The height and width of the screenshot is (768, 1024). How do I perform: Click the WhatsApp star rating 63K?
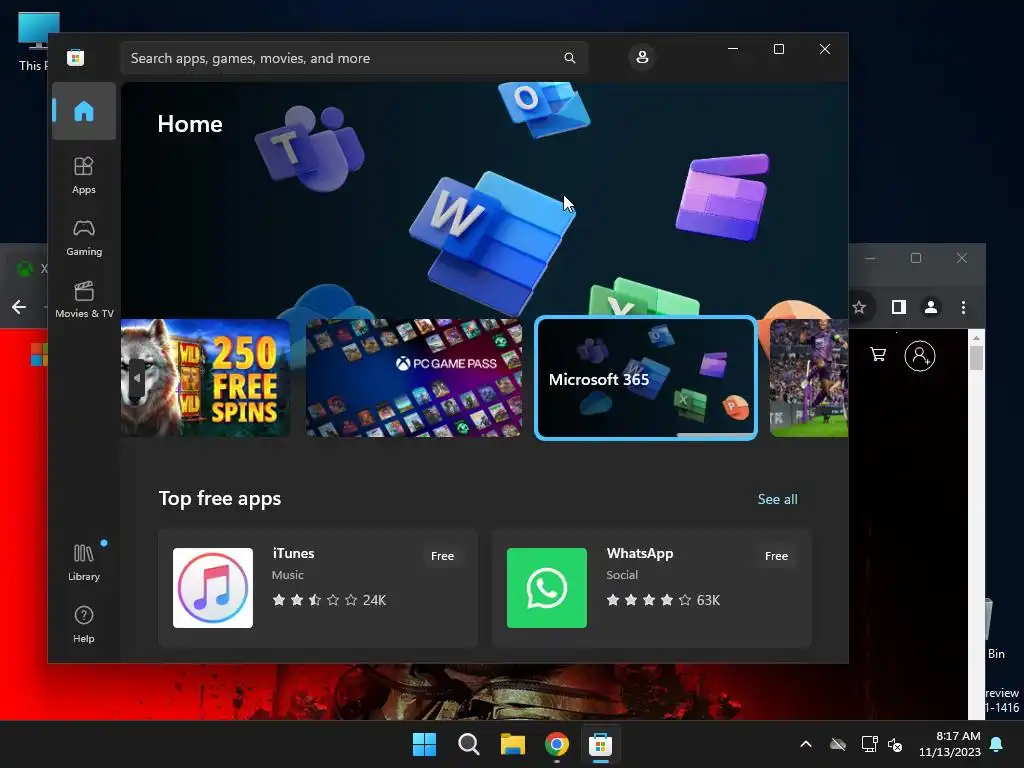tap(663, 600)
